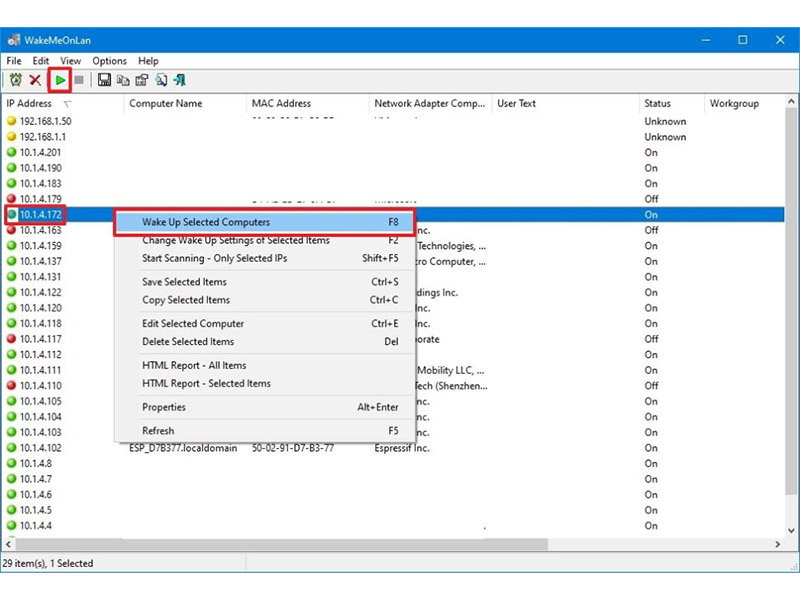Click the Properties toolbar icon
The image size is (800, 600).
(142, 80)
